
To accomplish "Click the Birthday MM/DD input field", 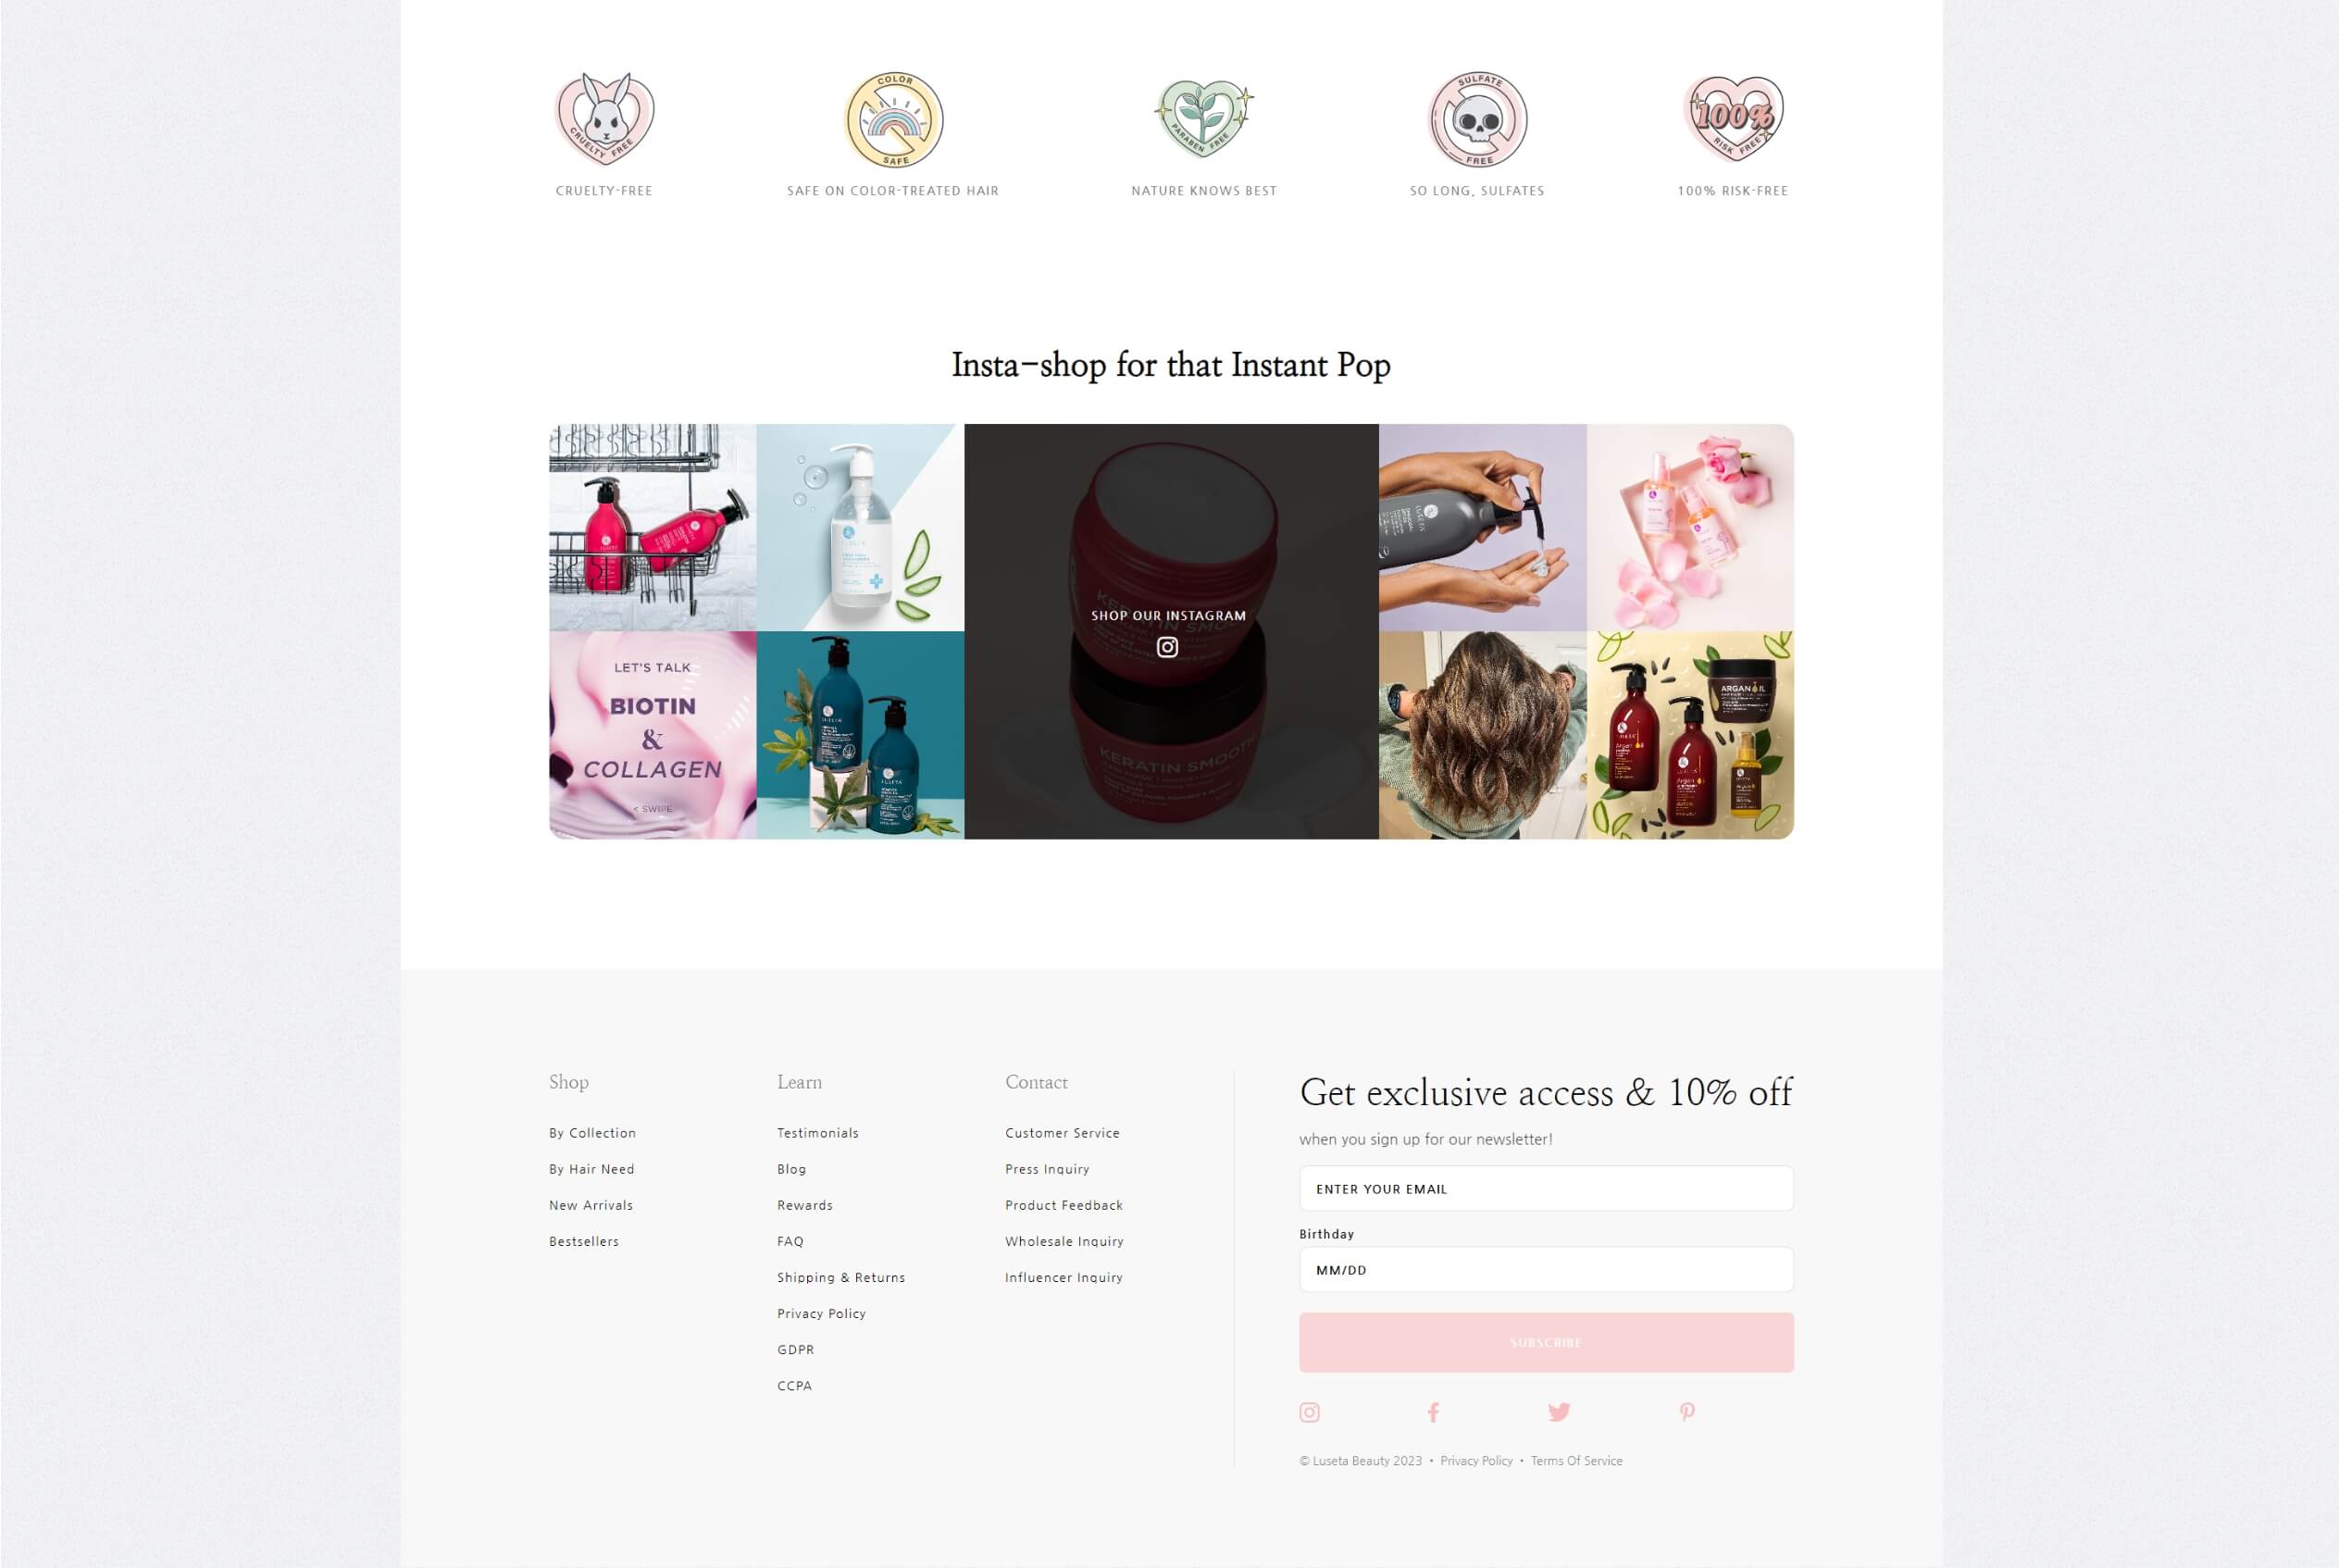I will coord(1545,1269).
